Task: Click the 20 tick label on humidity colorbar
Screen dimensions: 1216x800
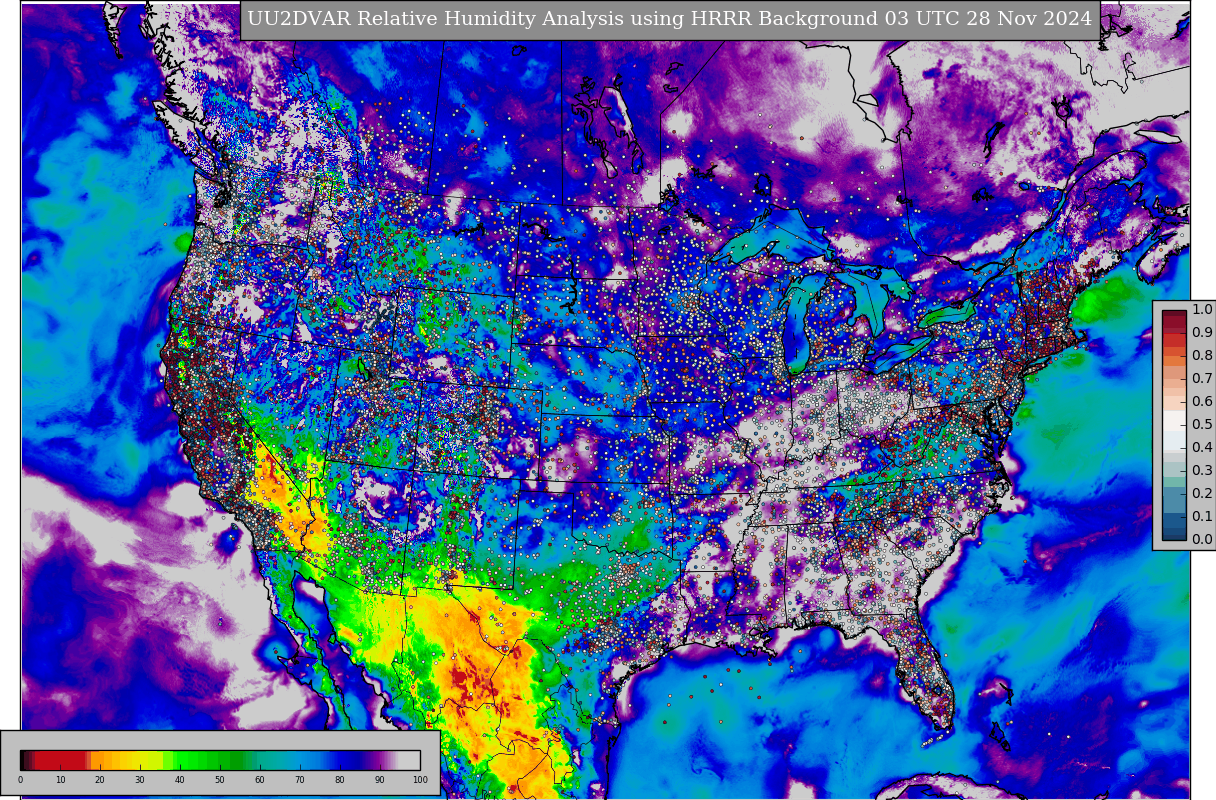Action: (x=100, y=780)
